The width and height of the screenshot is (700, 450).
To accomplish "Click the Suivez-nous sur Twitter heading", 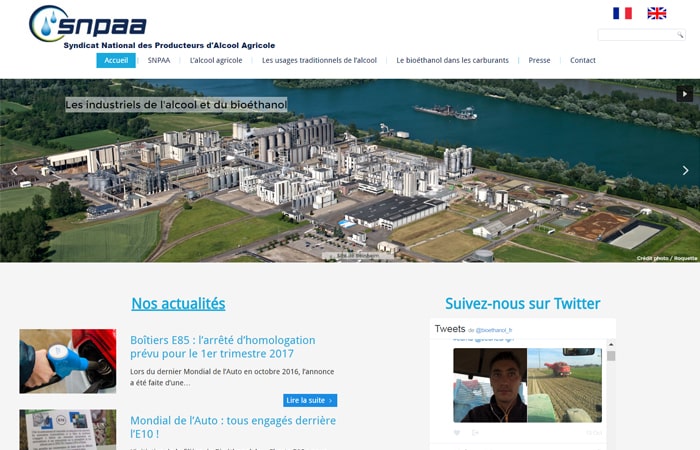I will click(x=522, y=304).
